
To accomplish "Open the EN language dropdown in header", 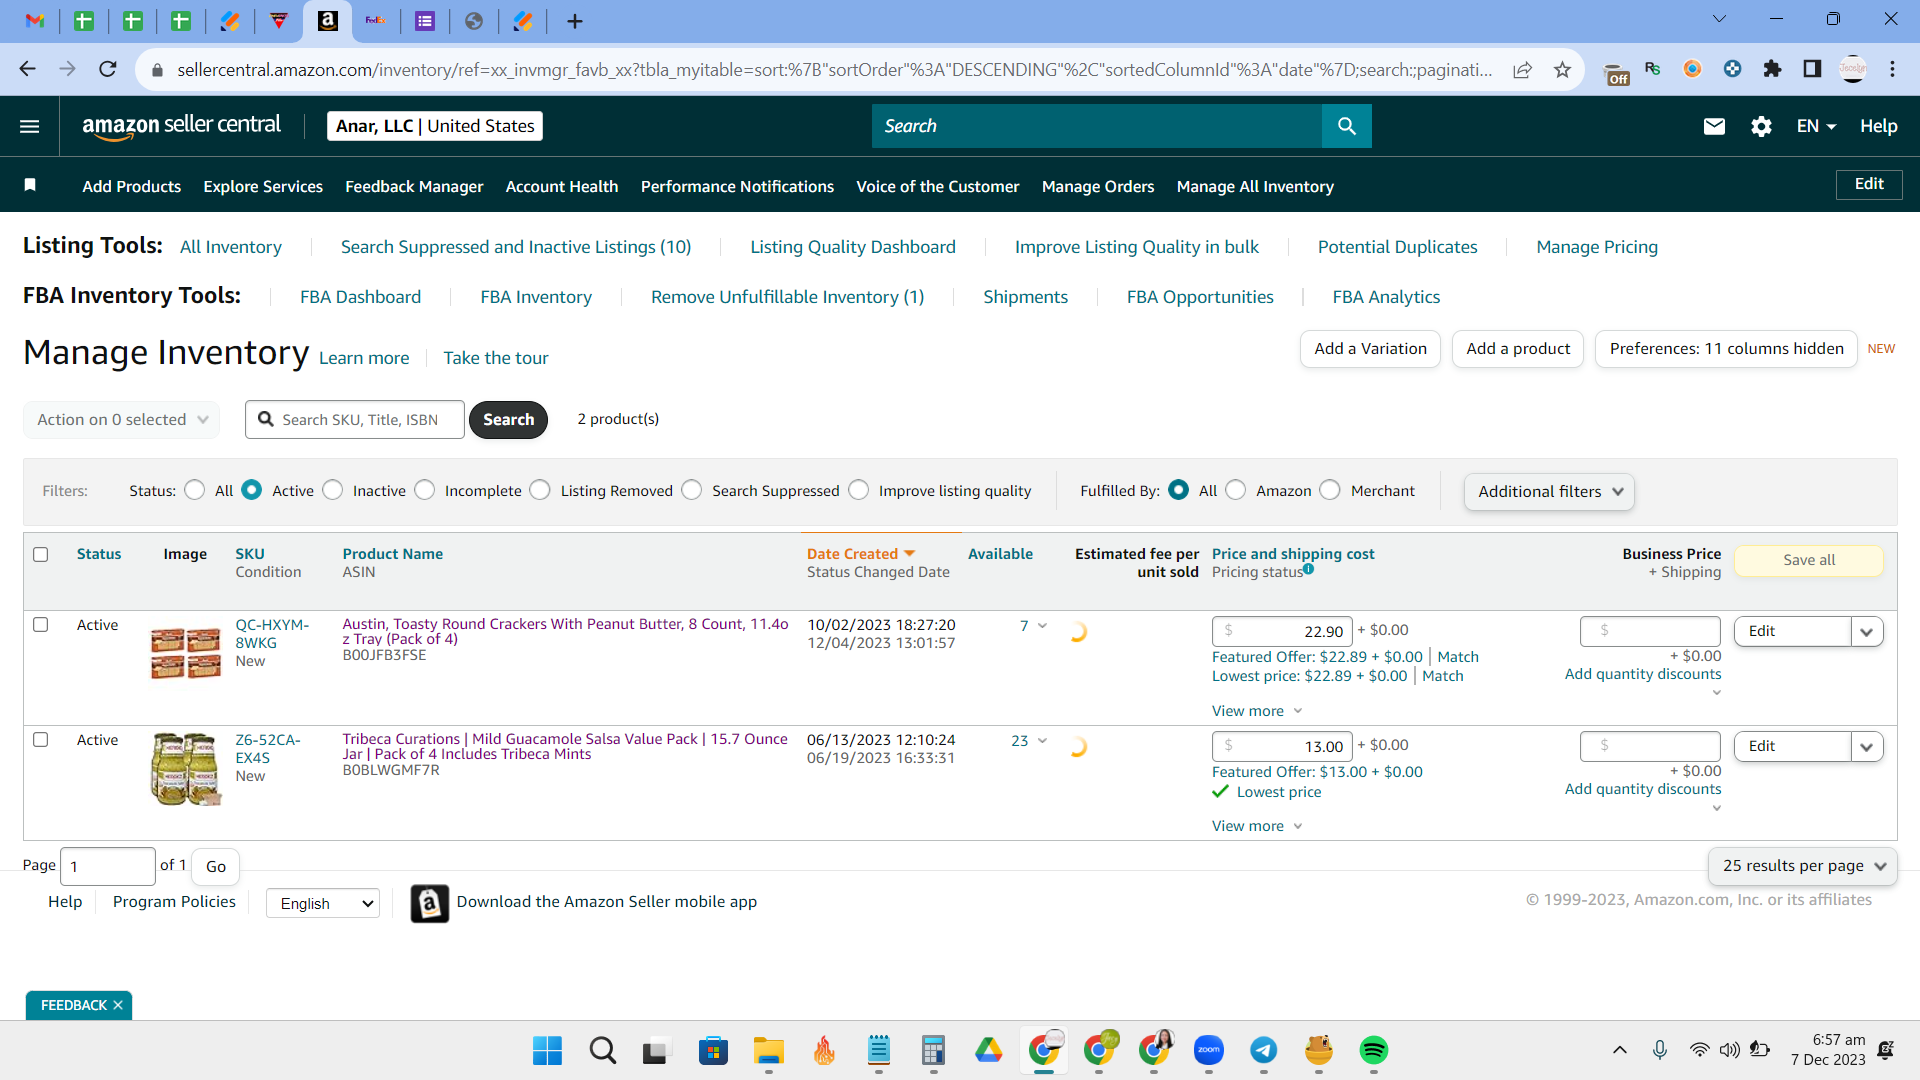I will [x=1816, y=126].
